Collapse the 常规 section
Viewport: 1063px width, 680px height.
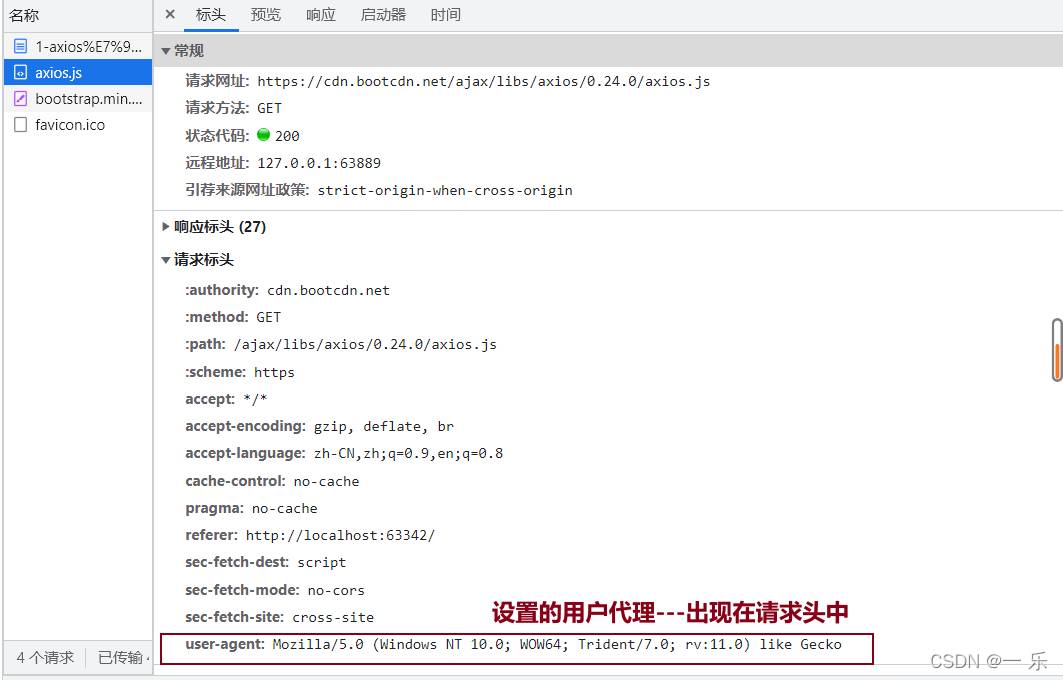tap(165, 51)
